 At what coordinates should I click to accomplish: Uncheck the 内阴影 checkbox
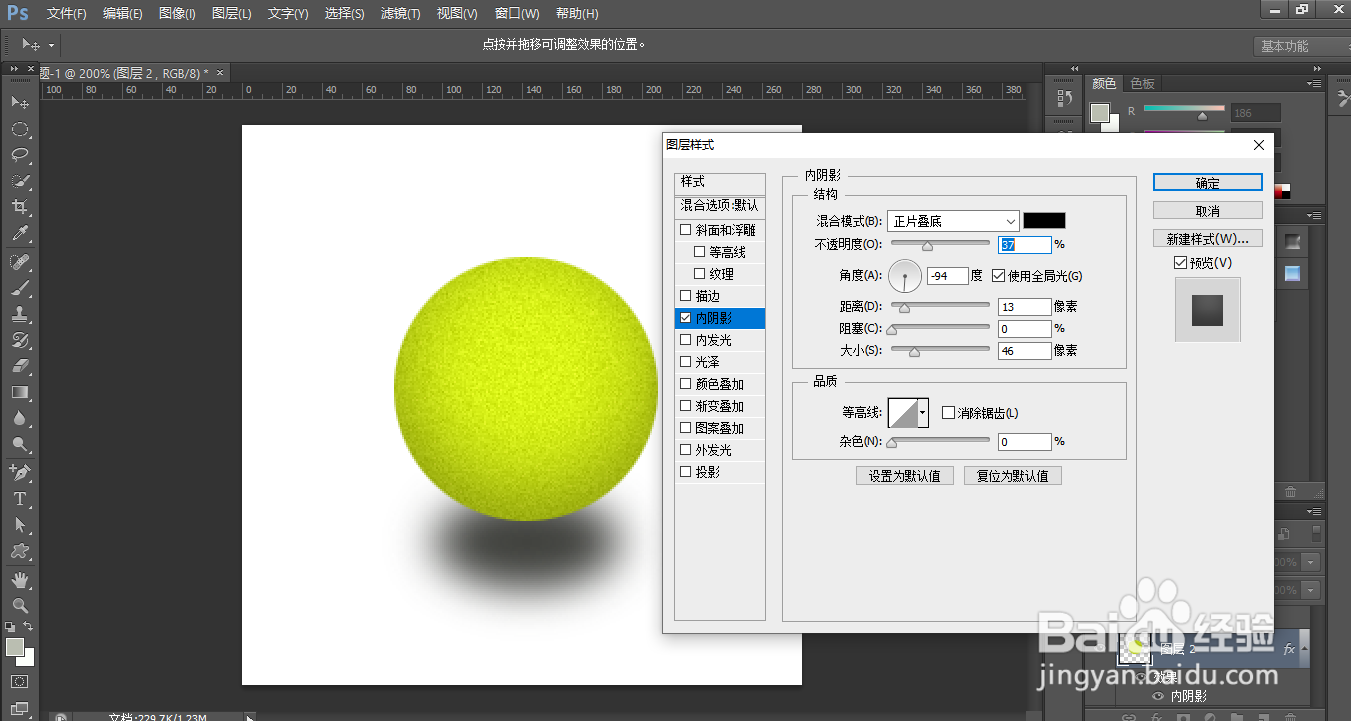pyautogui.click(x=685, y=318)
